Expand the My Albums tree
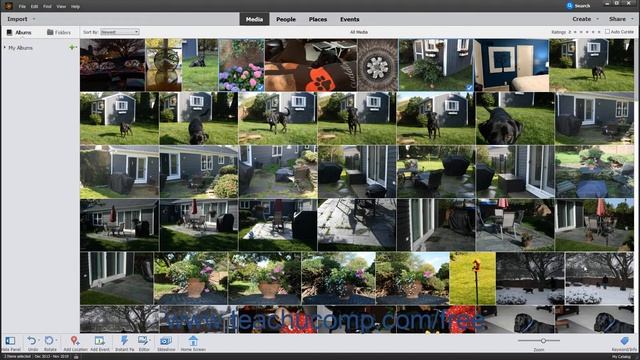The width and height of the screenshot is (640, 360). (x=5, y=48)
